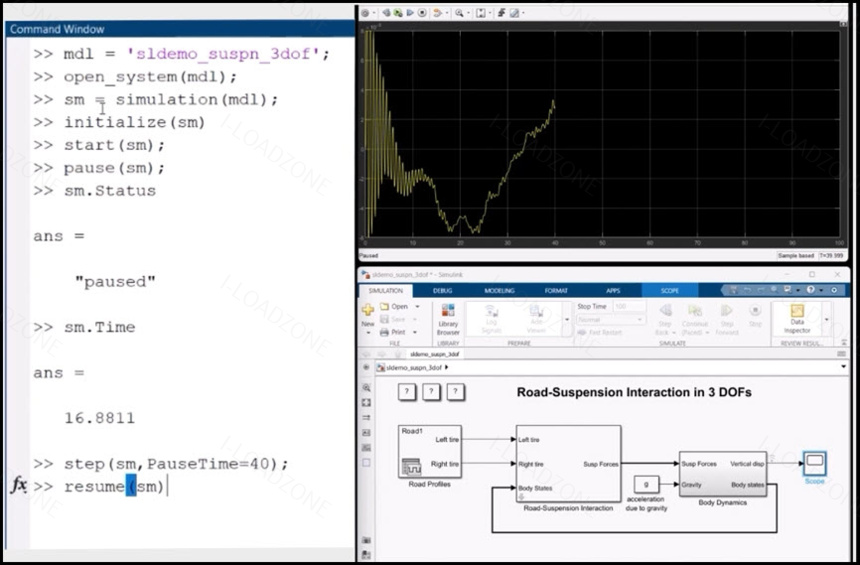The height and width of the screenshot is (565, 860).
Task: Open the Library Browser
Action: 448,319
